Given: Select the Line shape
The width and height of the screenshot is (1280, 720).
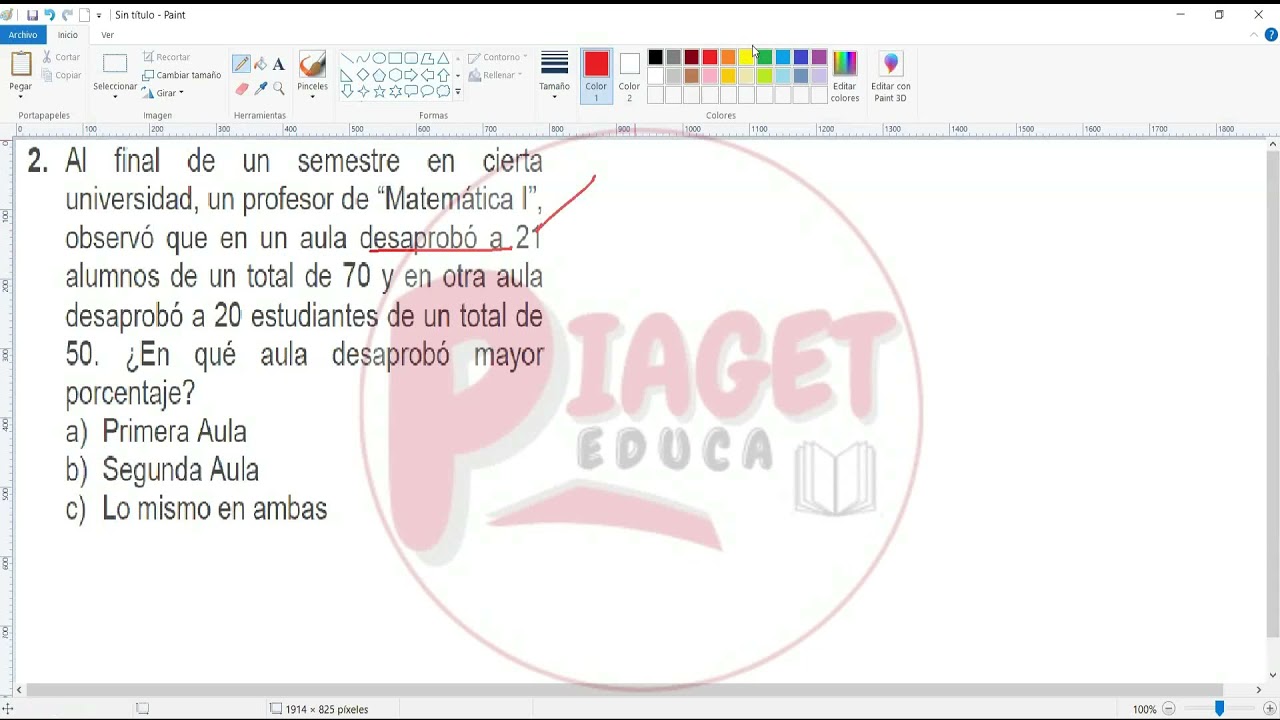Looking at the screenshot, I should 346,58.
